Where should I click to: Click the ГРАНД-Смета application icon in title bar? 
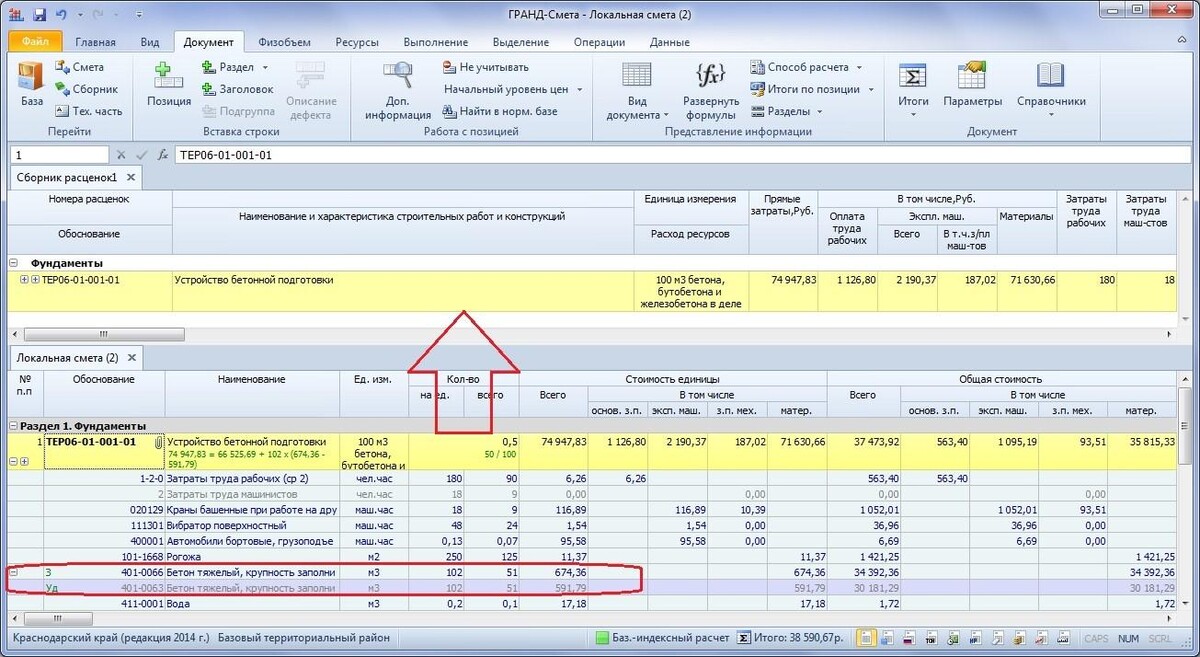coord(15,14)
